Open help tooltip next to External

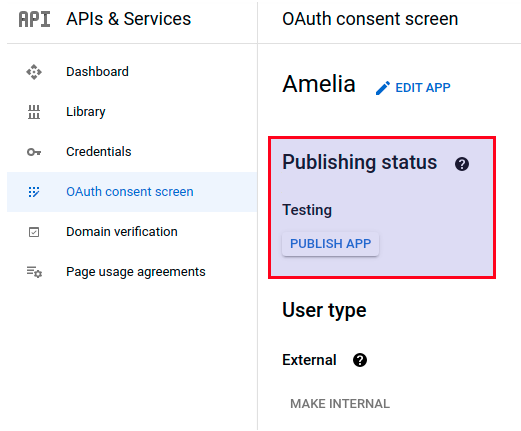(x=360, y=360)
